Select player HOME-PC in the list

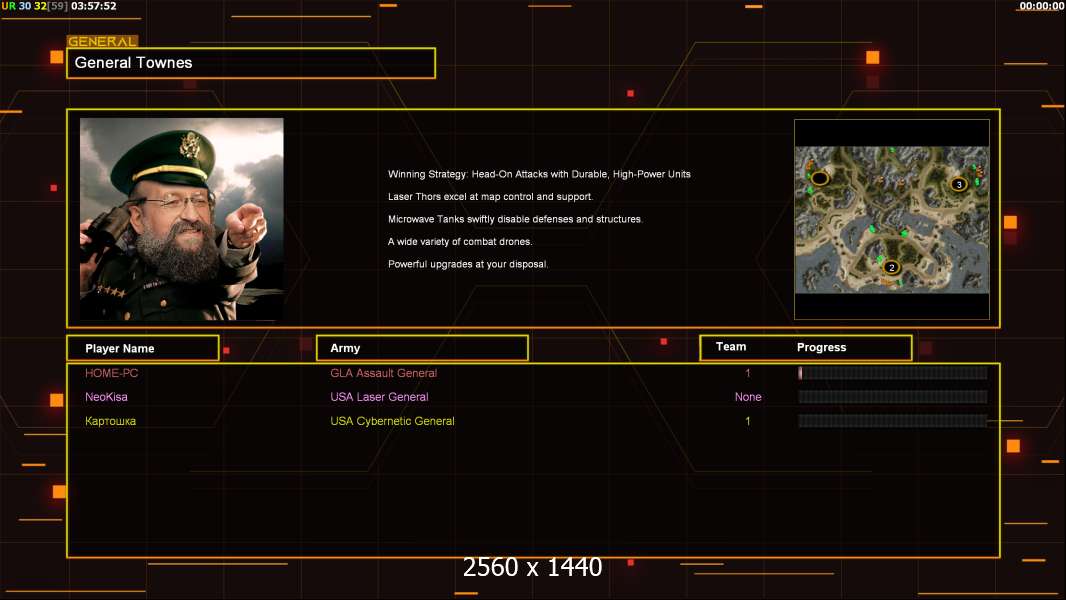[x=111, y=373]
